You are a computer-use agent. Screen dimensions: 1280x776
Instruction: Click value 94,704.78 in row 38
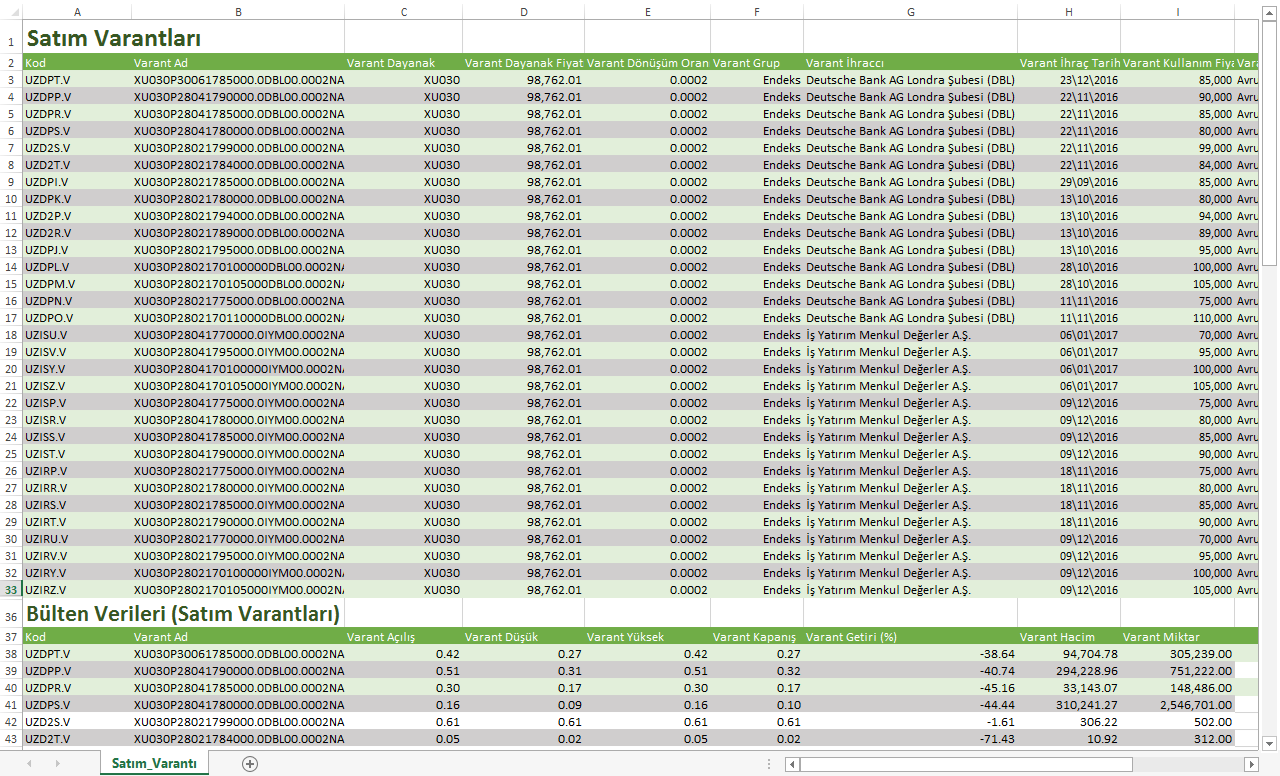[1069, 654]
